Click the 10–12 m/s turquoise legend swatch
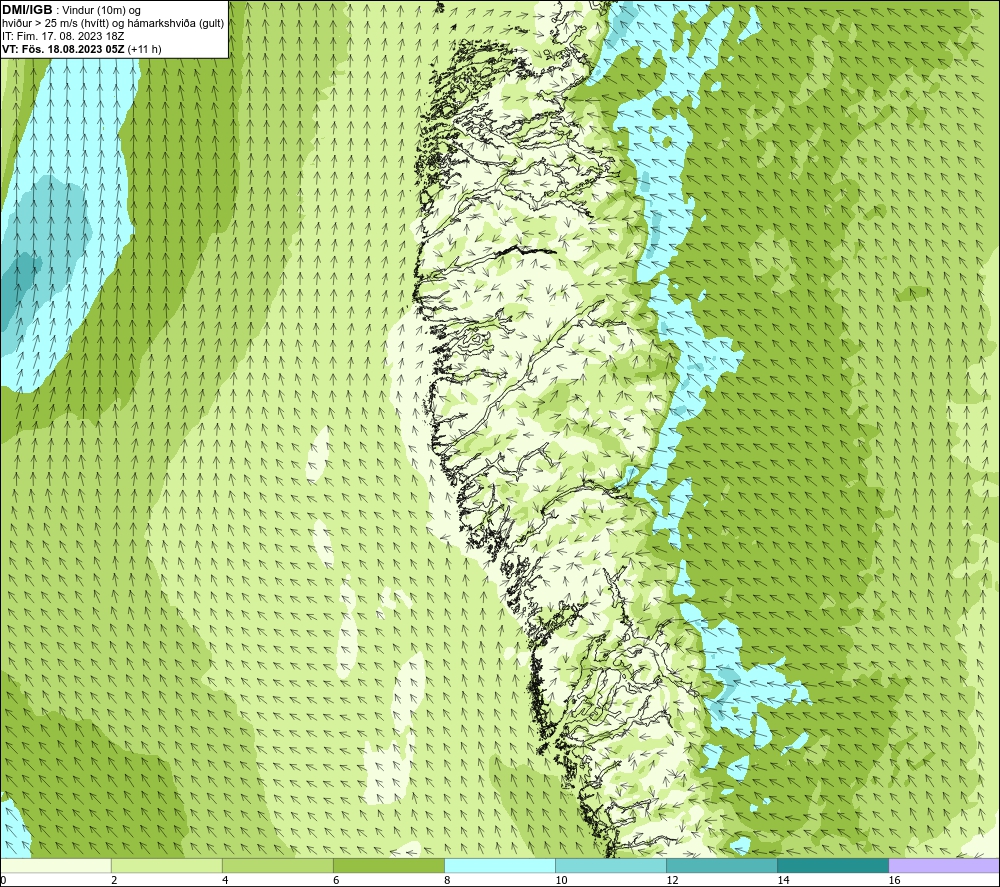Screen dimensions: 1000x887 click(x=611, y=865)
